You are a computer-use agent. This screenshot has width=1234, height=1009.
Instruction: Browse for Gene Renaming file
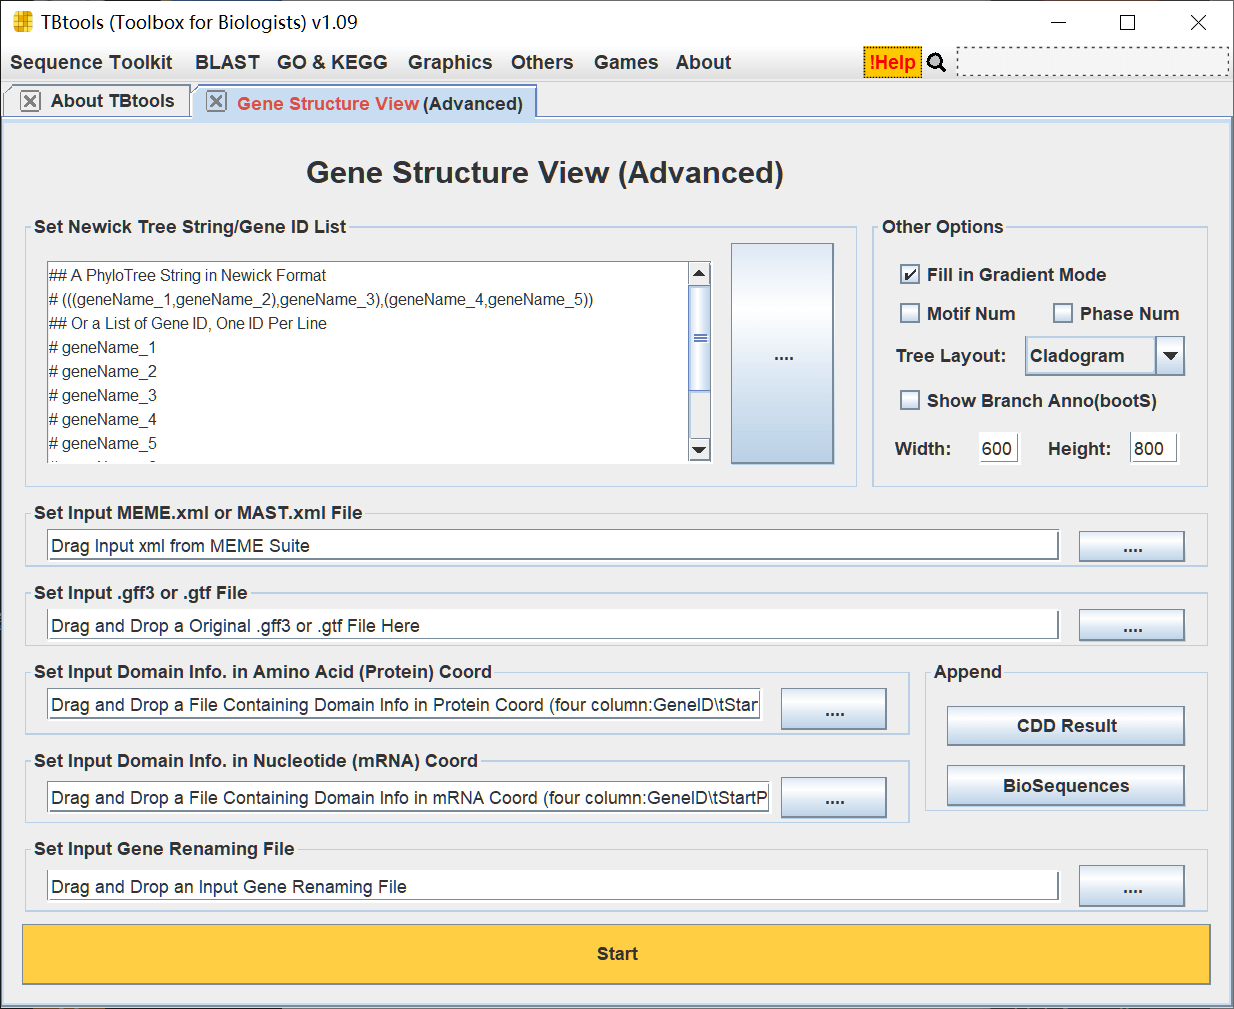coord(1132,886)
